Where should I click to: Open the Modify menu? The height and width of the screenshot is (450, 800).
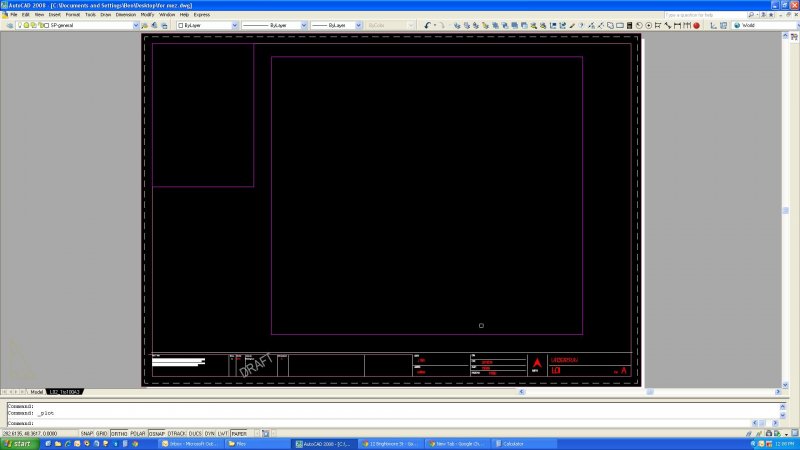tap(147, 15)
